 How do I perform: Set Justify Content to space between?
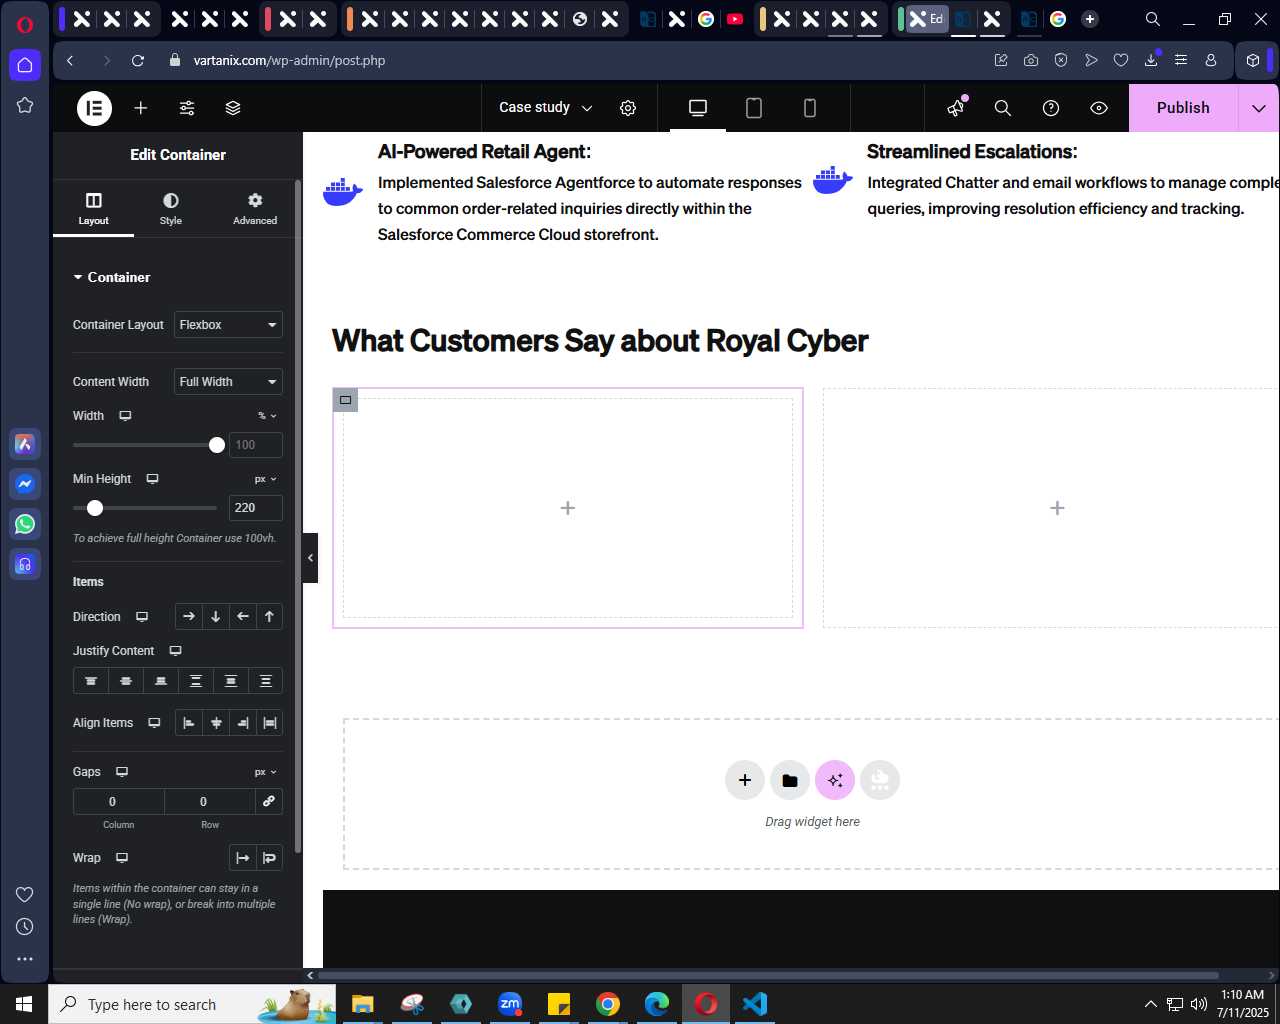point(196,681)
